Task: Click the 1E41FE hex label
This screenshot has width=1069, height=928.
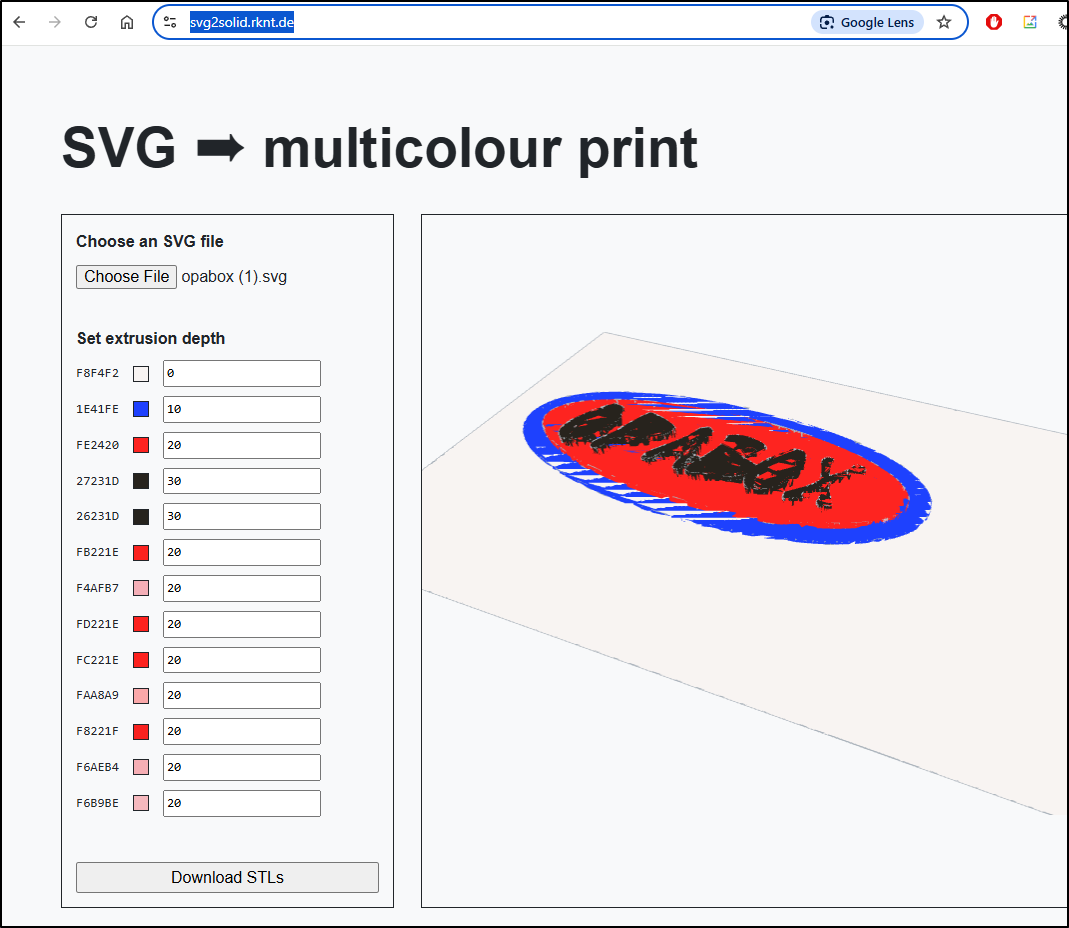Action: coord(97,409)
